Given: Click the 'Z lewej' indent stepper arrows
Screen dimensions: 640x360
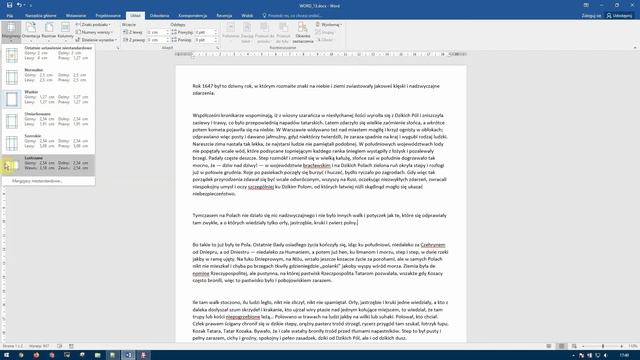Looking at the screenshot, I should (x=167, y=32).
